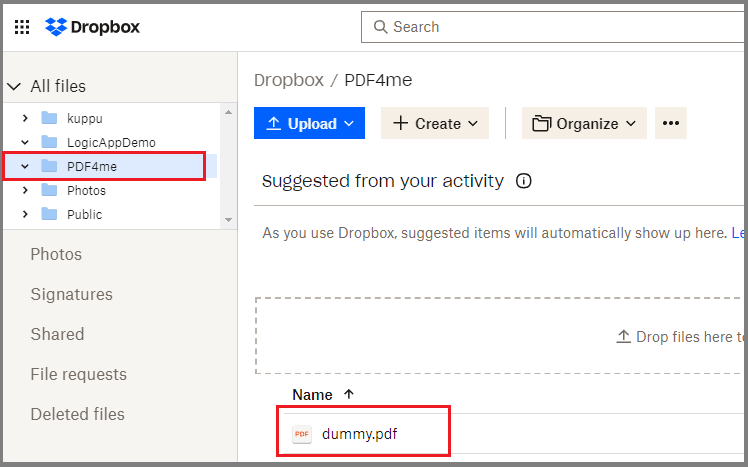Click the Create button
The width and height of the screenshot is (748, 467).
tap(435, 123)
